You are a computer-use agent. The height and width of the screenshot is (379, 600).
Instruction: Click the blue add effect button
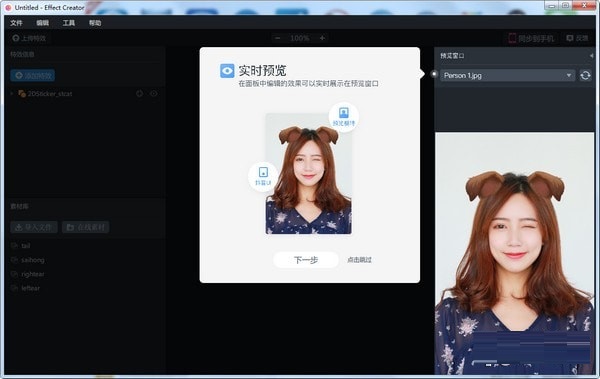(33, 75)
